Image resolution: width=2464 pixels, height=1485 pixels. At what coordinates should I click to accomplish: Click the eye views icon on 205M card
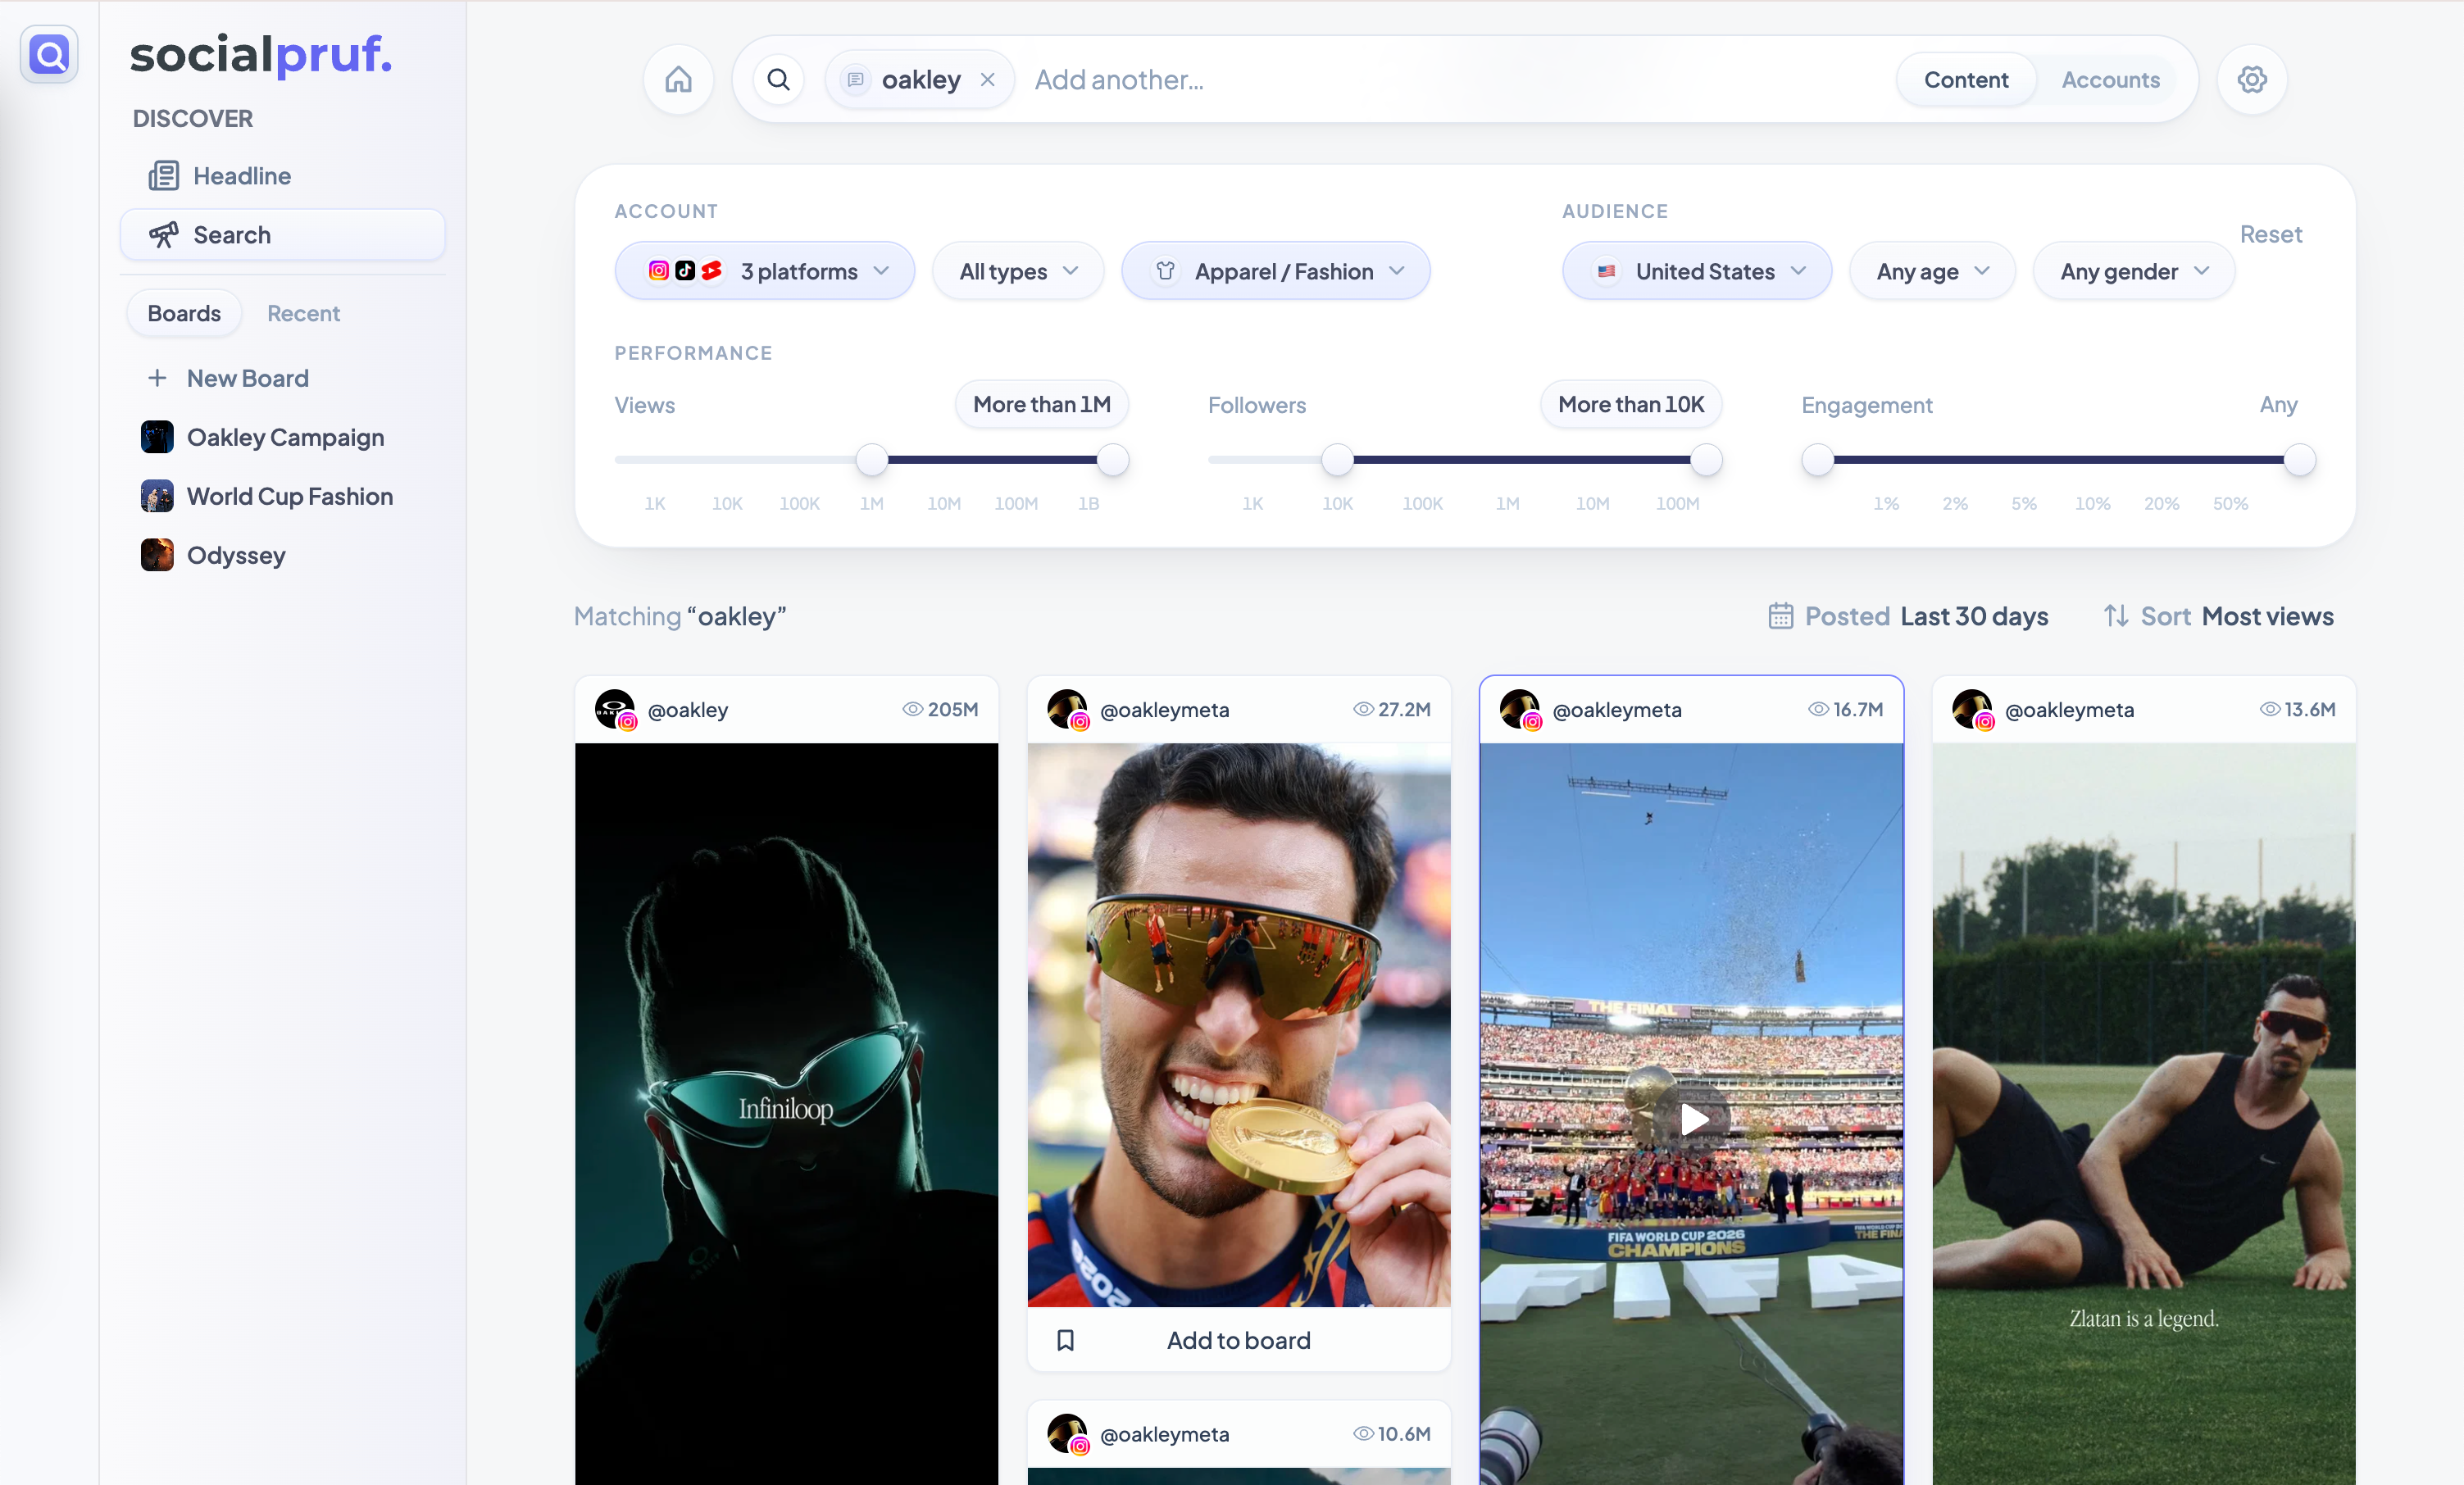(x=912, y=709)
